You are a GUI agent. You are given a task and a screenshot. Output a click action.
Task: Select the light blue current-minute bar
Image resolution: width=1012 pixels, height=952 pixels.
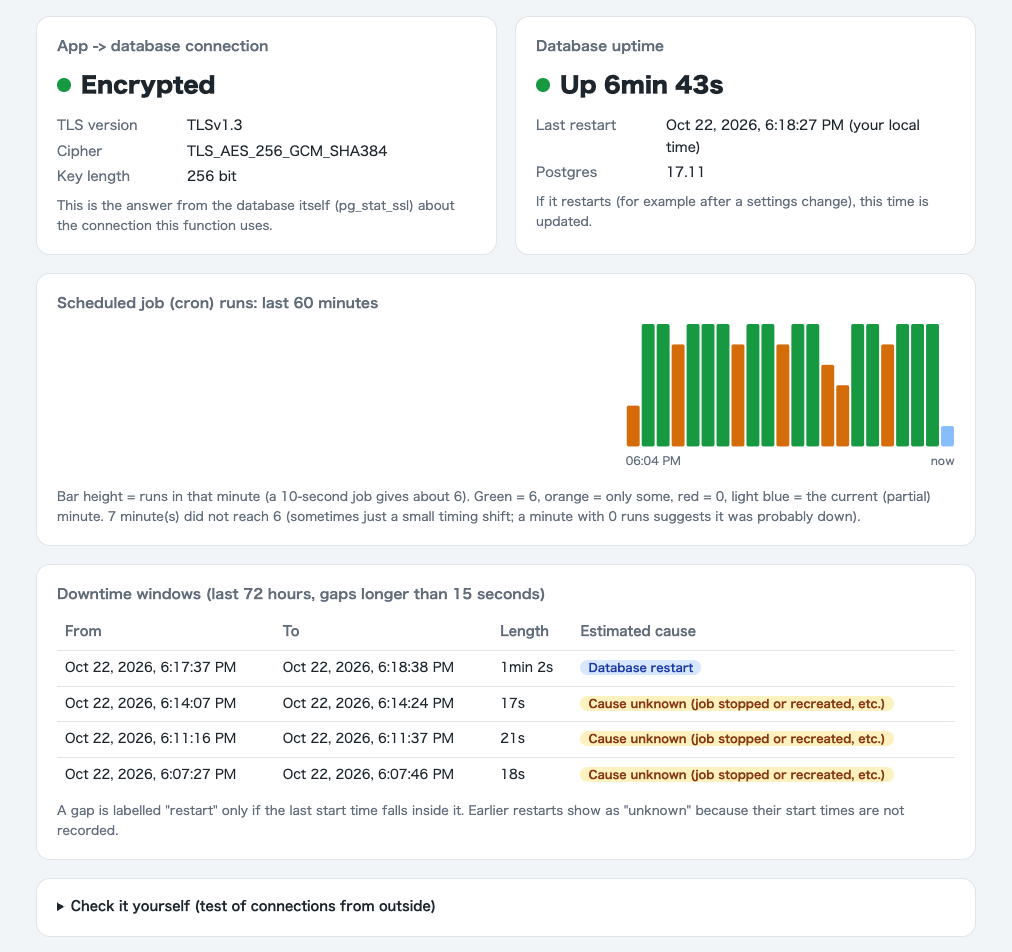[947, 436]
